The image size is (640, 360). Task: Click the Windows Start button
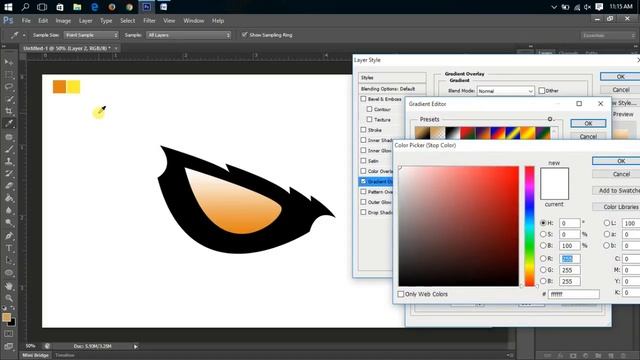tap(8, 7)
